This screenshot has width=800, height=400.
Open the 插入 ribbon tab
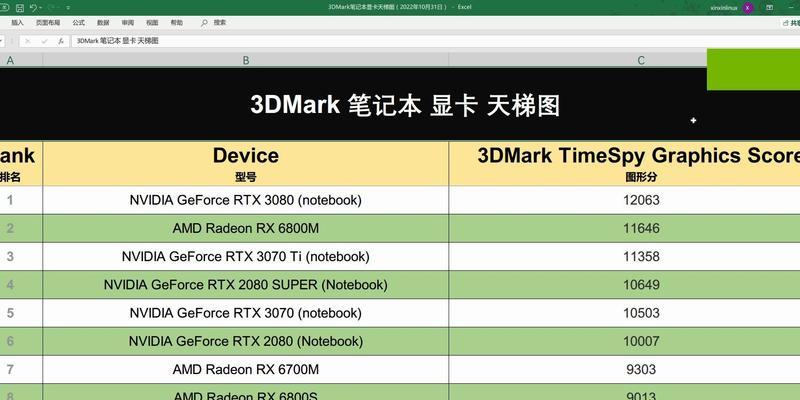click(x=17, y=23)
